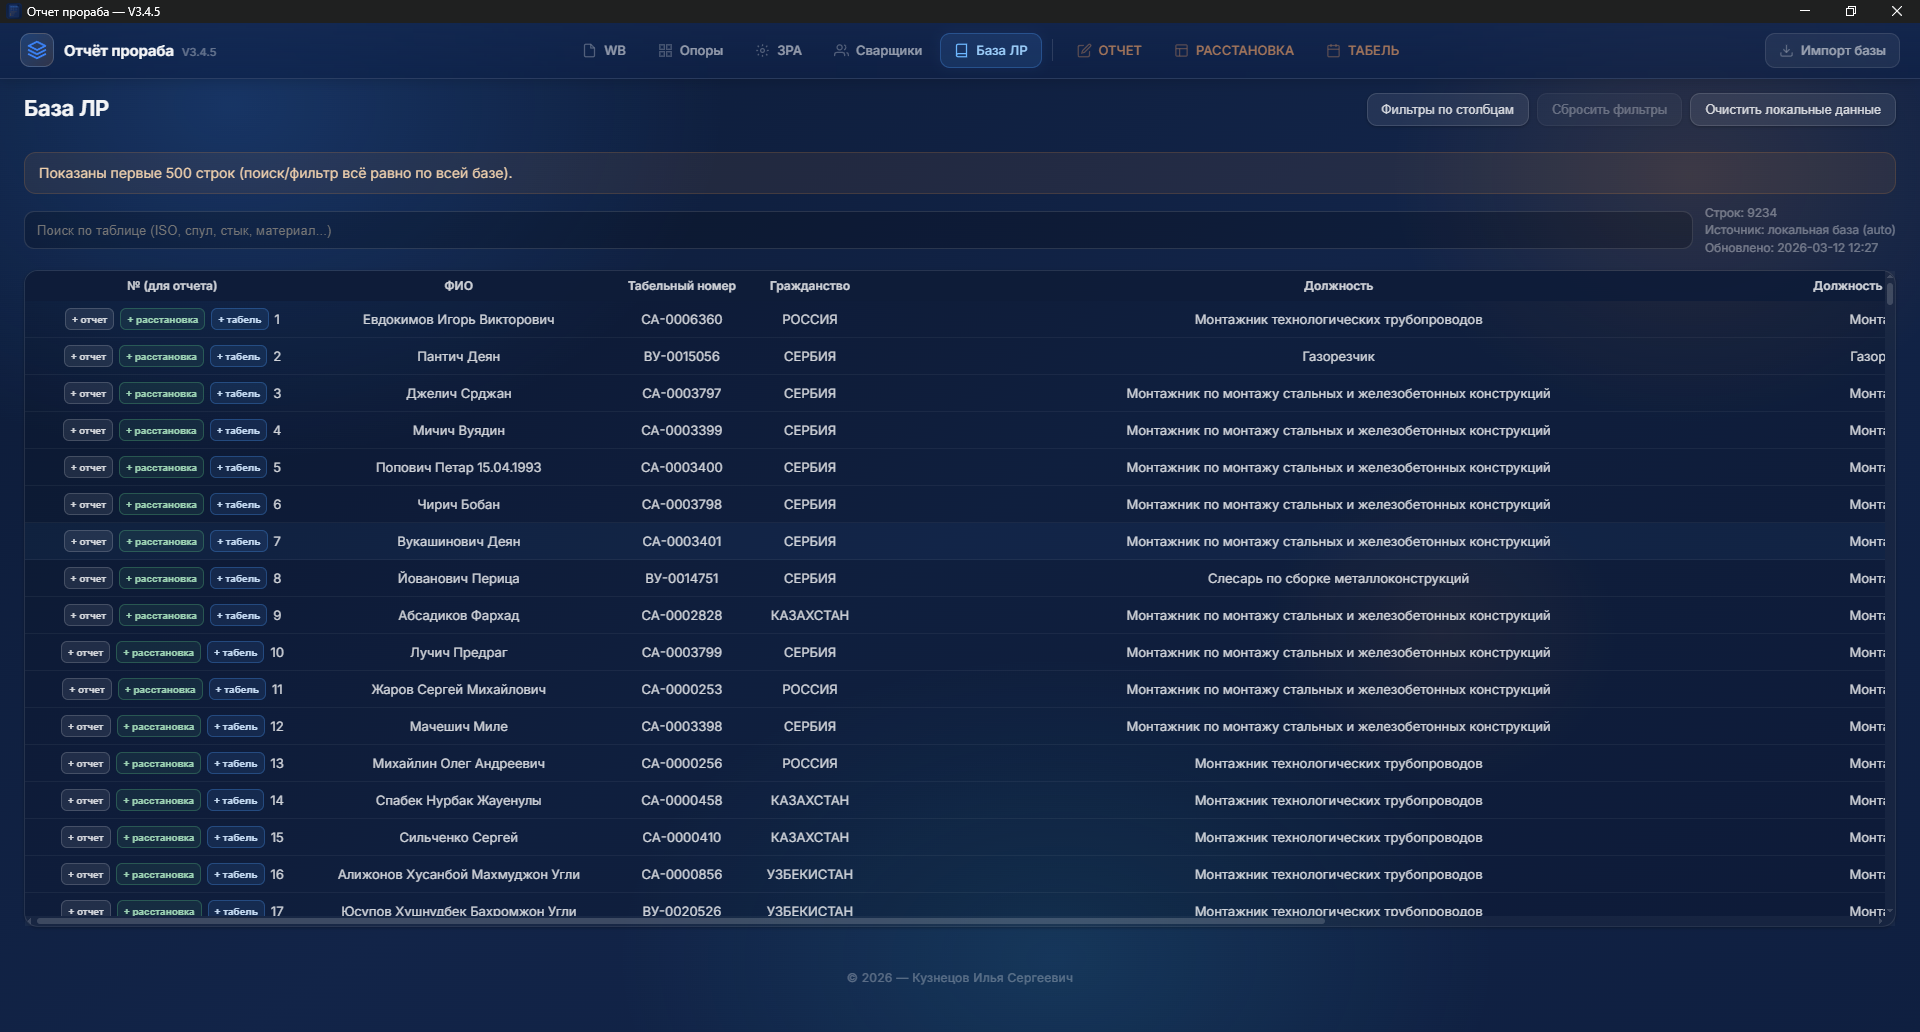Screen dimensions: 1920x1032
Task: Add Евдокимов Игорь Викторович to отчет
Action: (88, 320)
